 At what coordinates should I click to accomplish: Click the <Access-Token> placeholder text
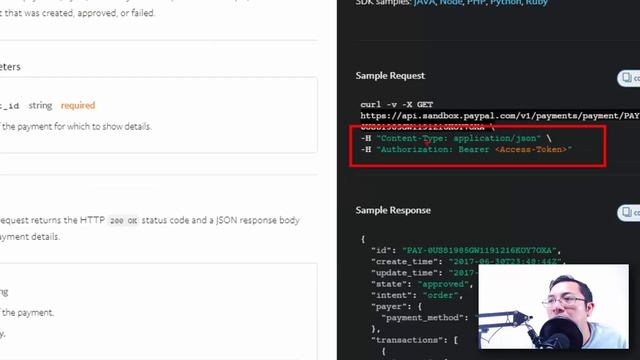[x=531, y=149]
